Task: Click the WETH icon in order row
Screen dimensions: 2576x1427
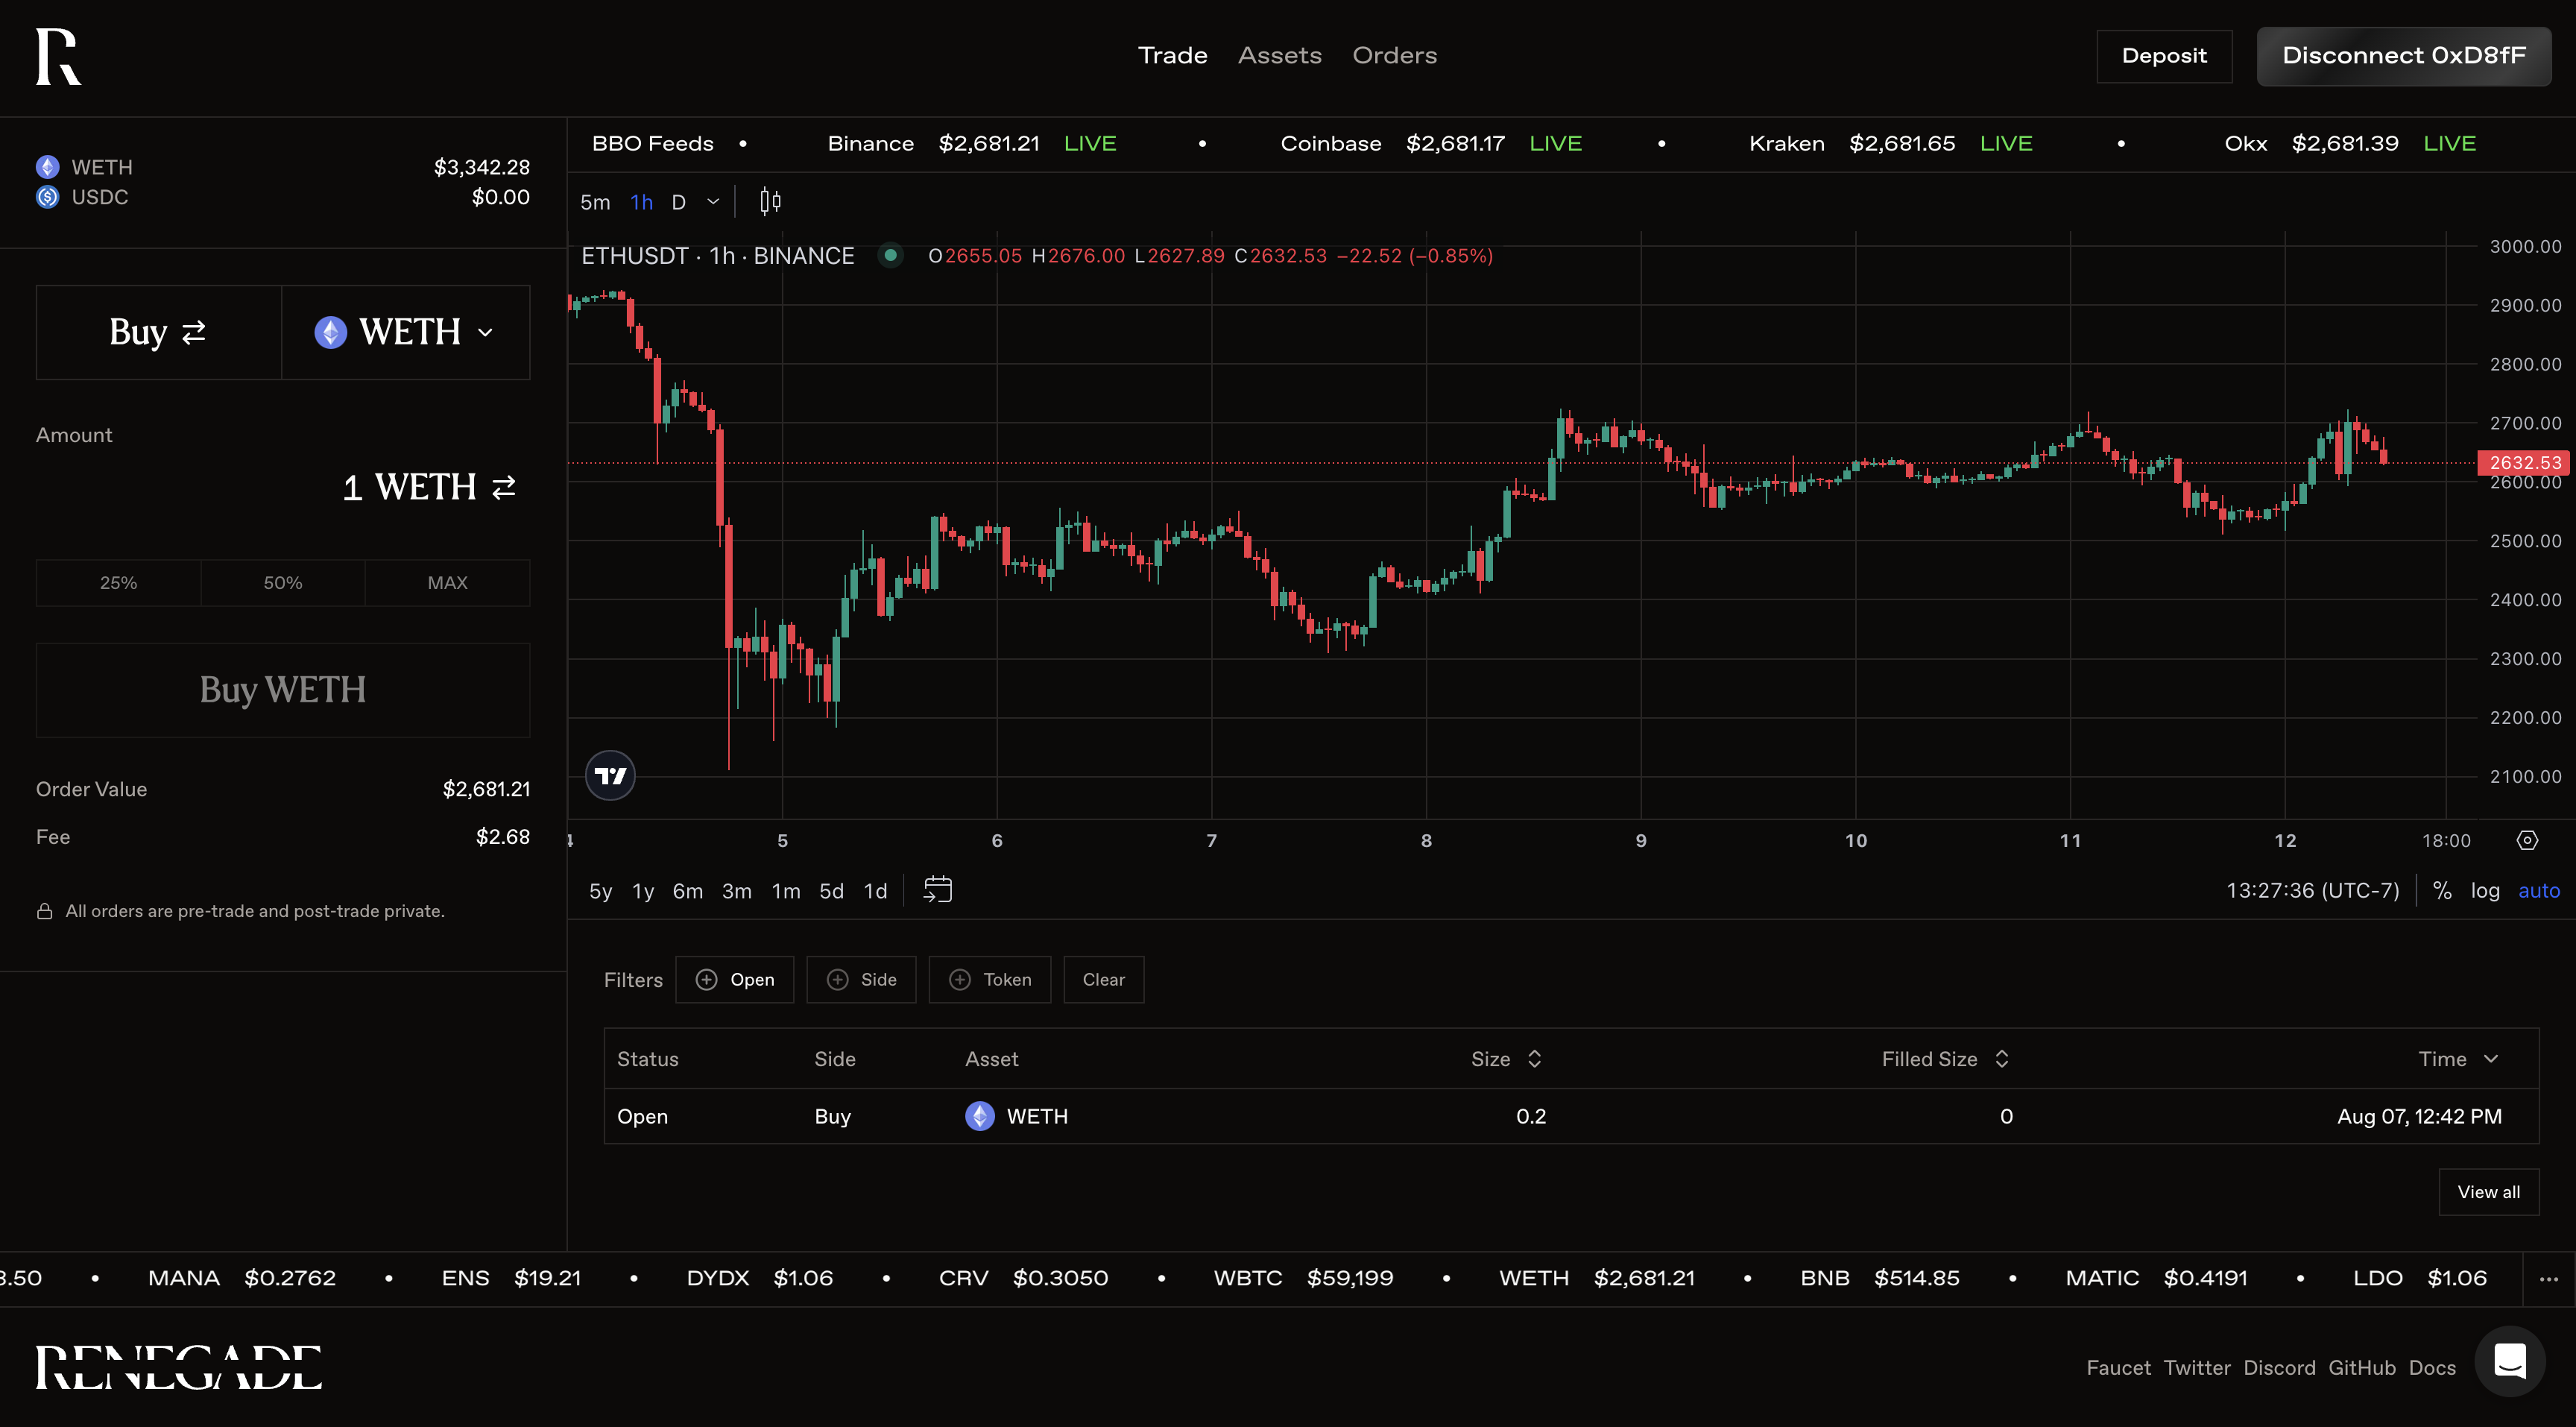Action: pyautogui.click(x=980, y=1116)
